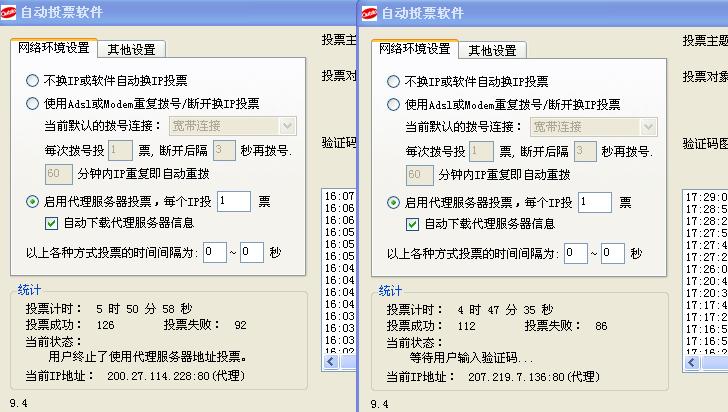This screenshot has width=728, height=412.
Task: Switch to 网络环境设置 tab in left window
Action: click(x=53, y=48)
